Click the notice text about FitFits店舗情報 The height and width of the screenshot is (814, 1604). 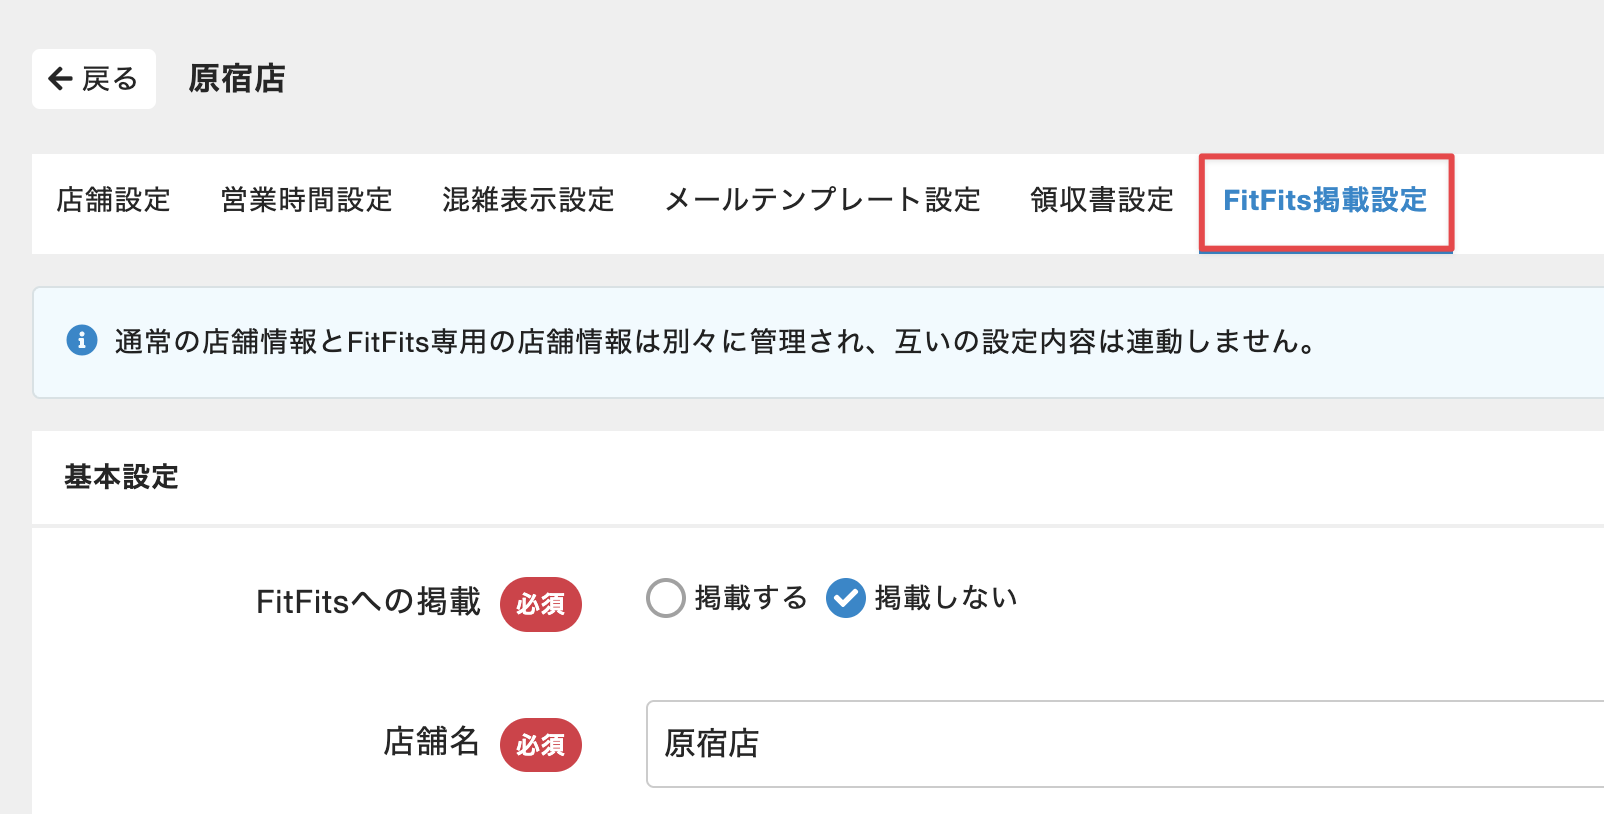pyautogui.click(x=714, y=342)
